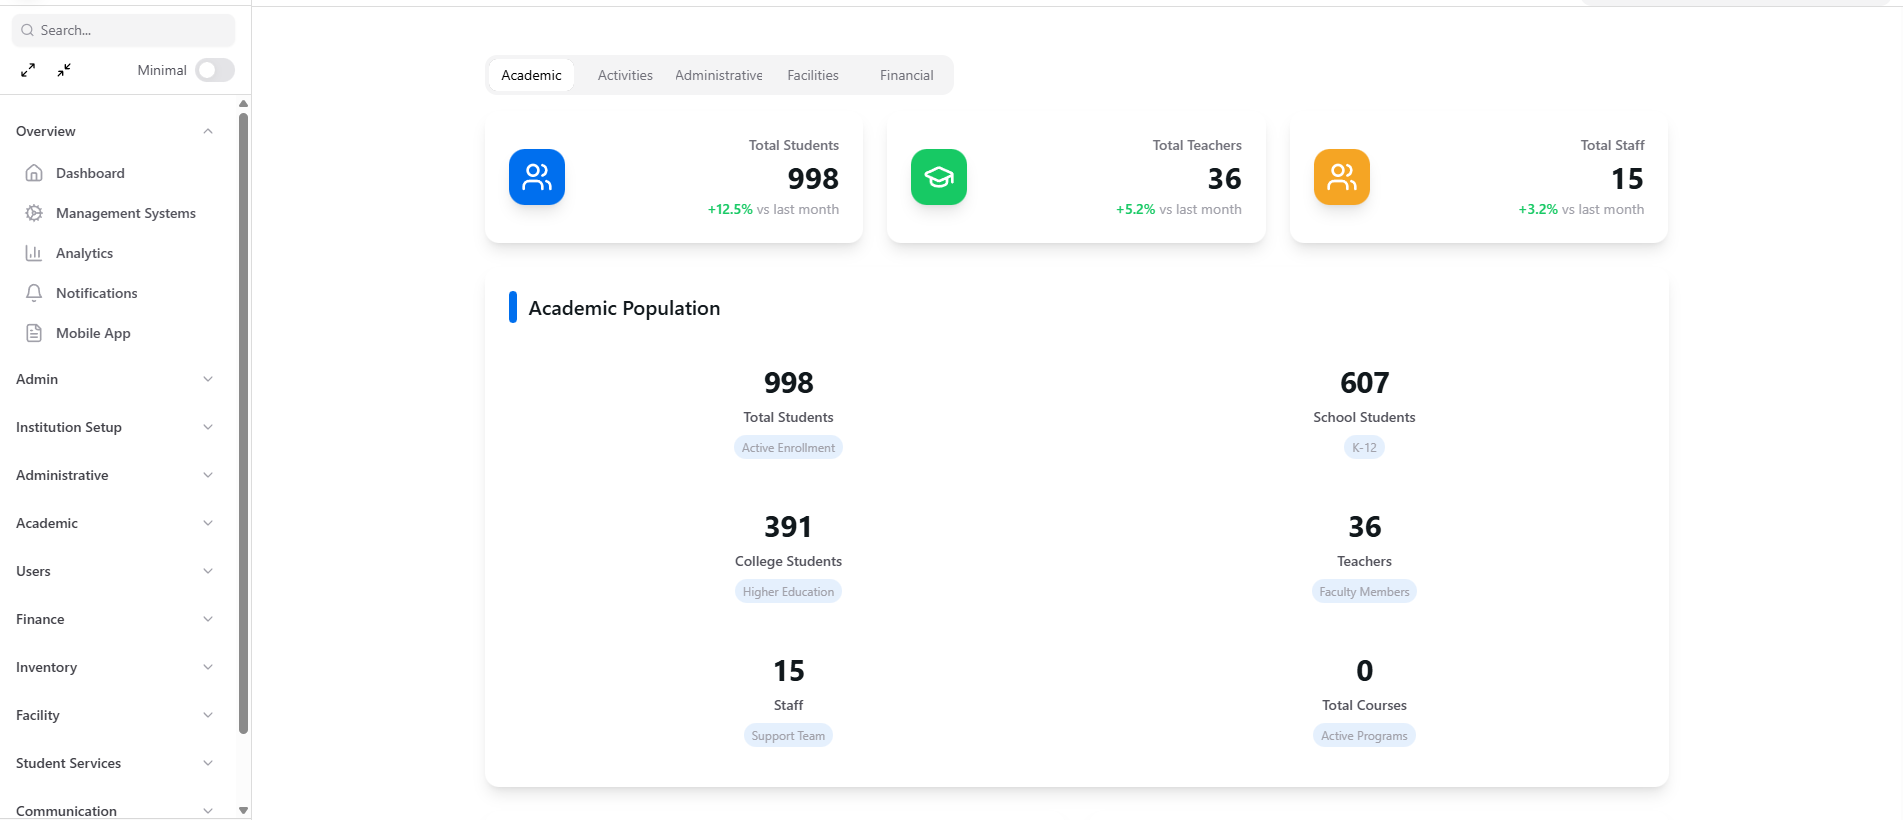Click the blue Total Students people icon

(x=536, y=177)
